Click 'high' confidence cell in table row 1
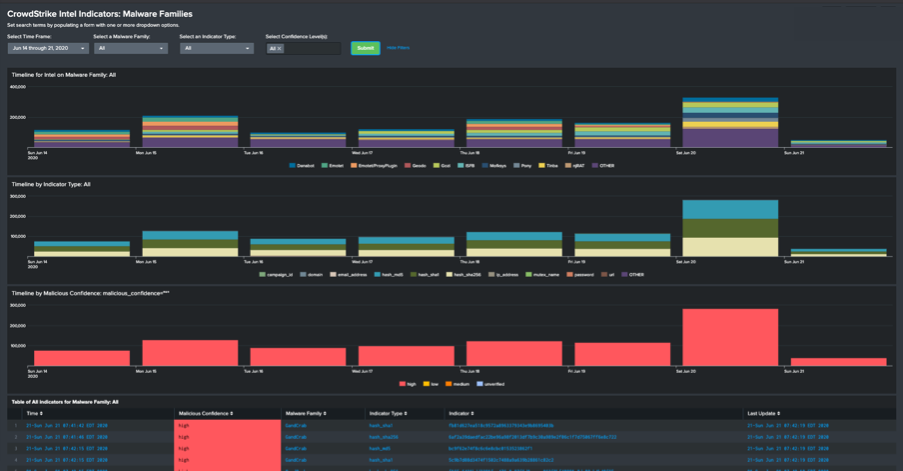This screenshot has height=471, width=903. [227, 426]
